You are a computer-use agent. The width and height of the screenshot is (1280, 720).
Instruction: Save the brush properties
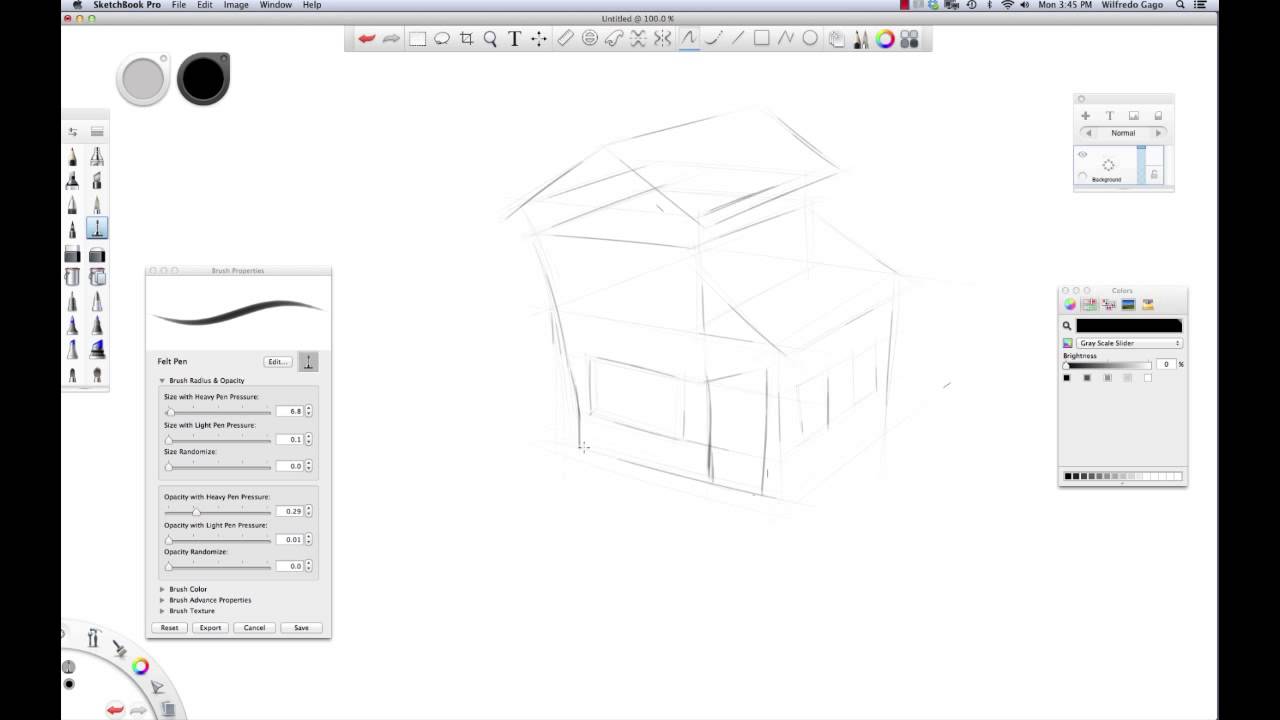[x=301, y=628]
